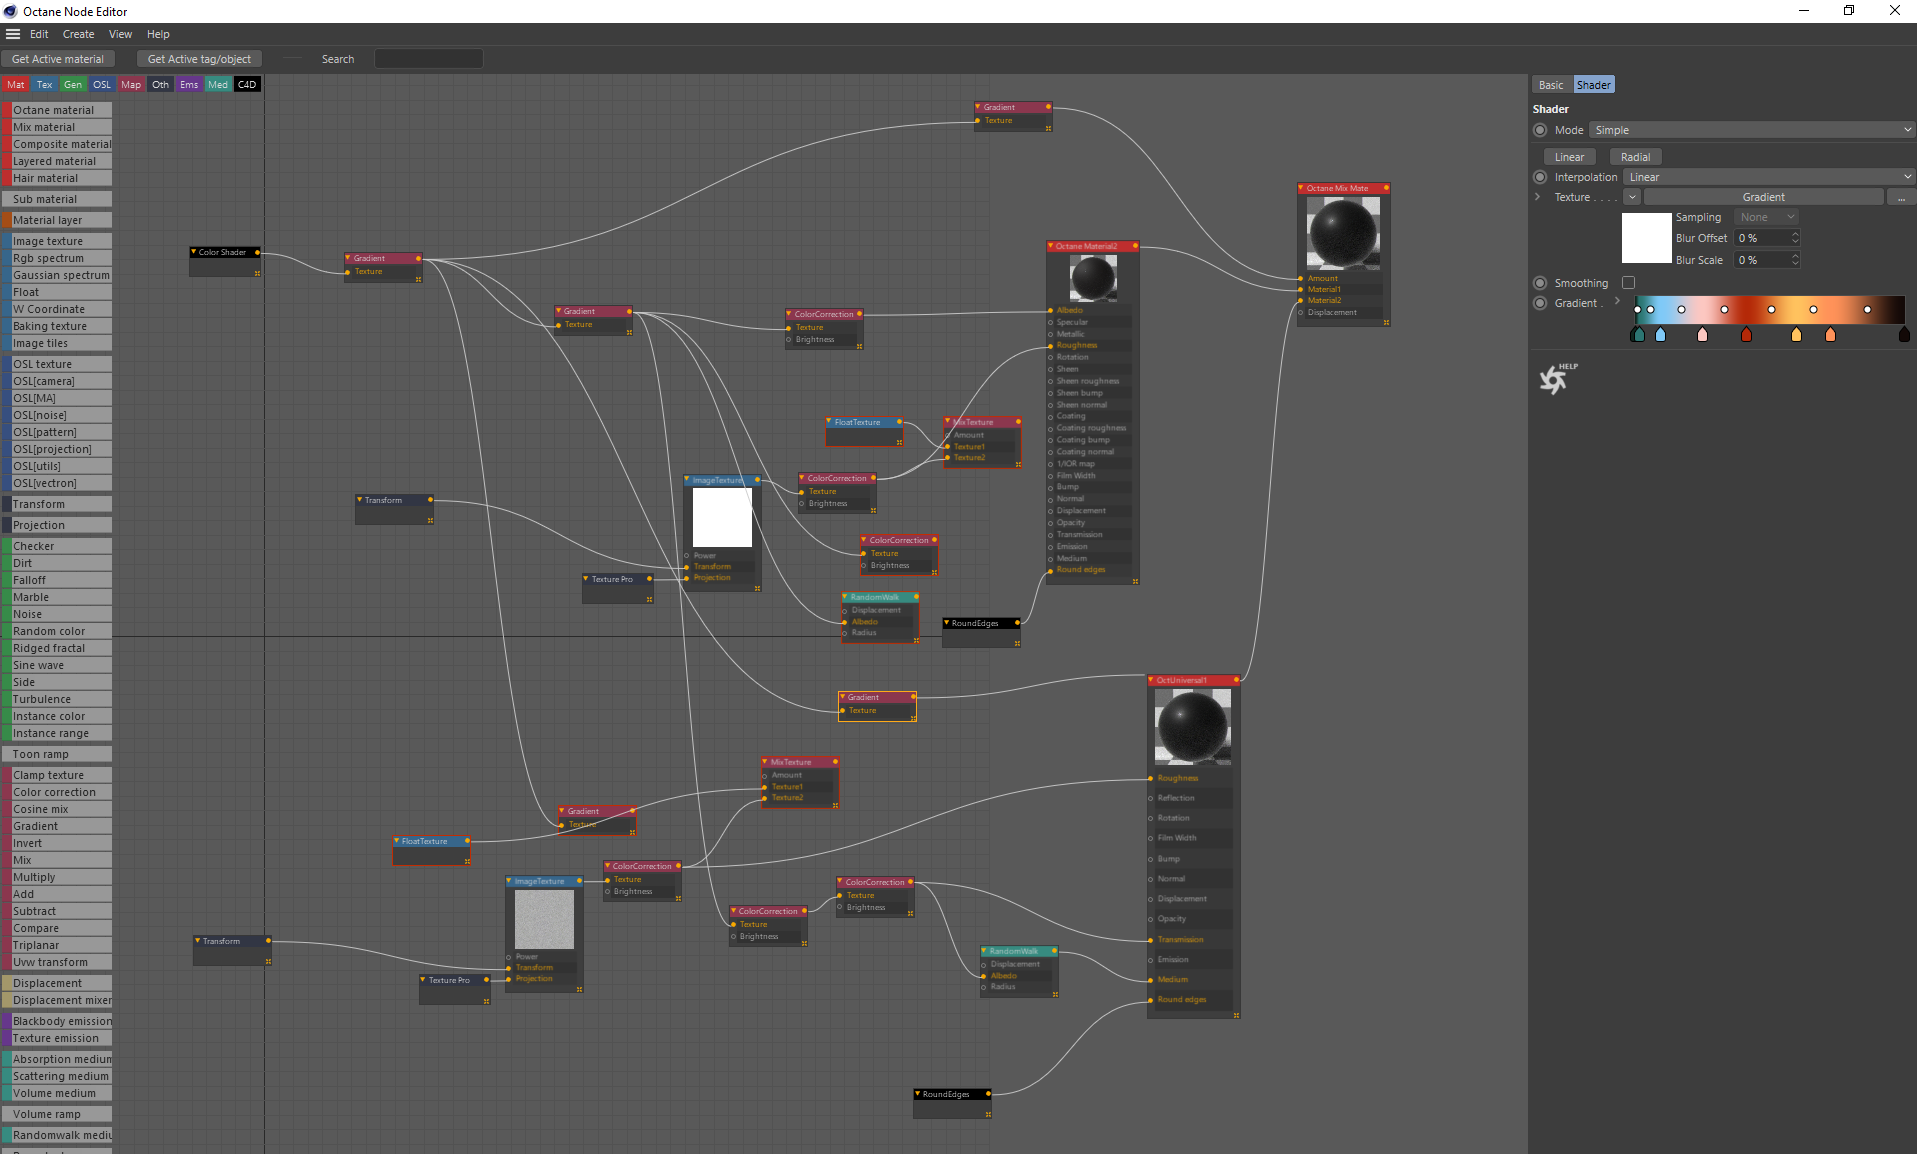Select the dark red gradient knot
The image size is (1917, 1154).
point(1746,335)
